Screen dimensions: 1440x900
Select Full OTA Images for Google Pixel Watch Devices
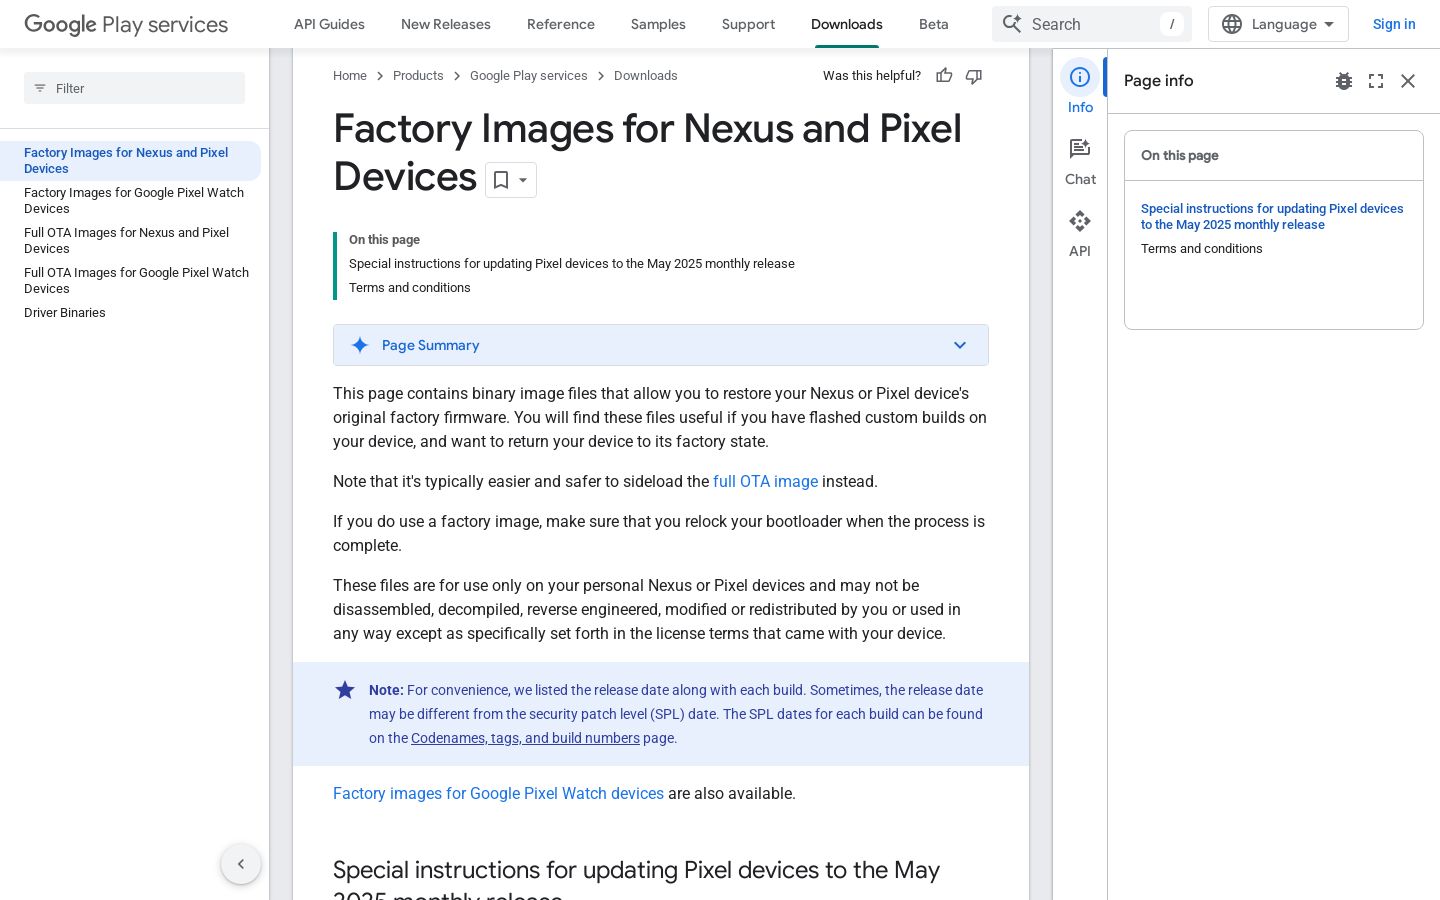click(136, 281)
